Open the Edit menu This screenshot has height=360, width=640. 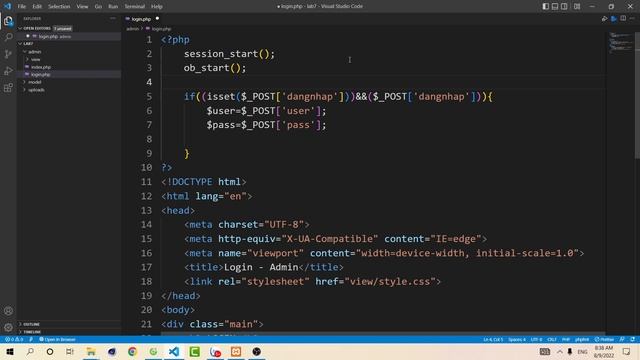[37, 7]
